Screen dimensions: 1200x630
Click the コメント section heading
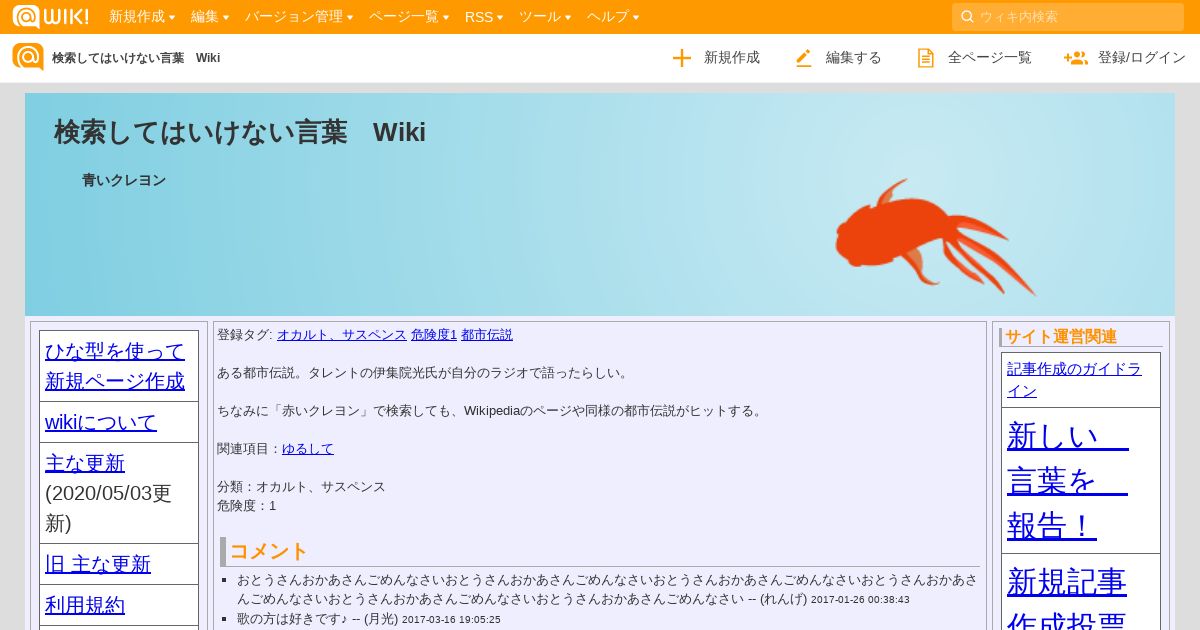(x=269, y=551)
